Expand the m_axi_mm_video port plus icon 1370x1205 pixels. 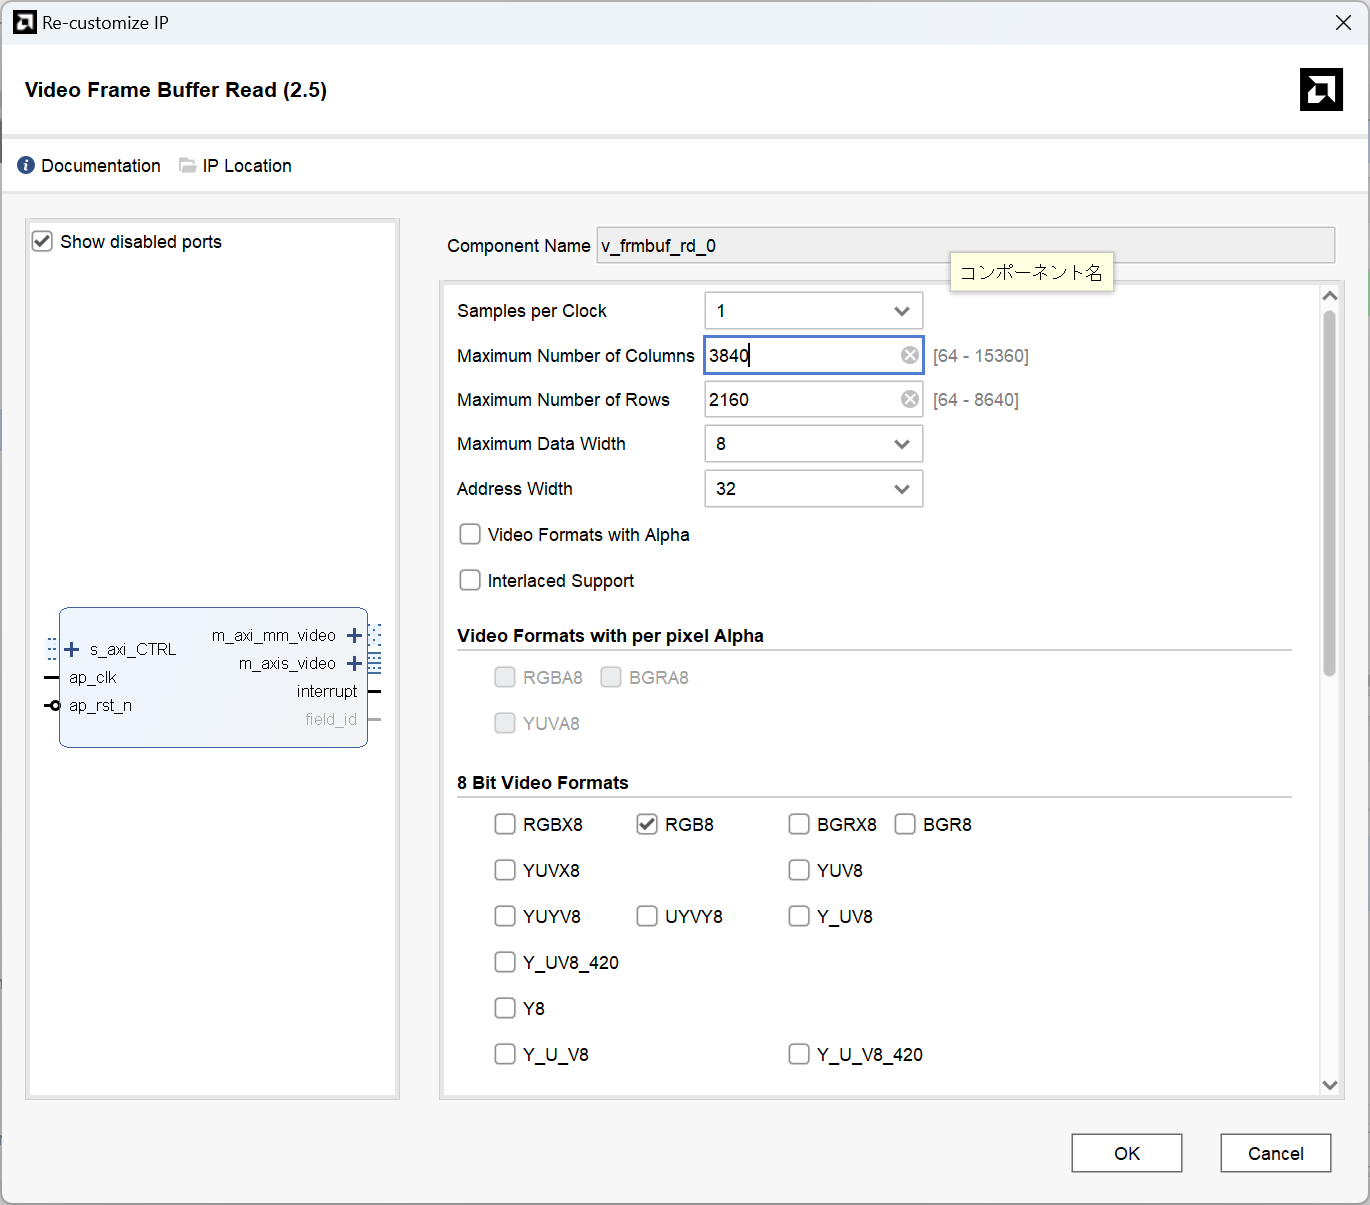click(x=354, y=636)
